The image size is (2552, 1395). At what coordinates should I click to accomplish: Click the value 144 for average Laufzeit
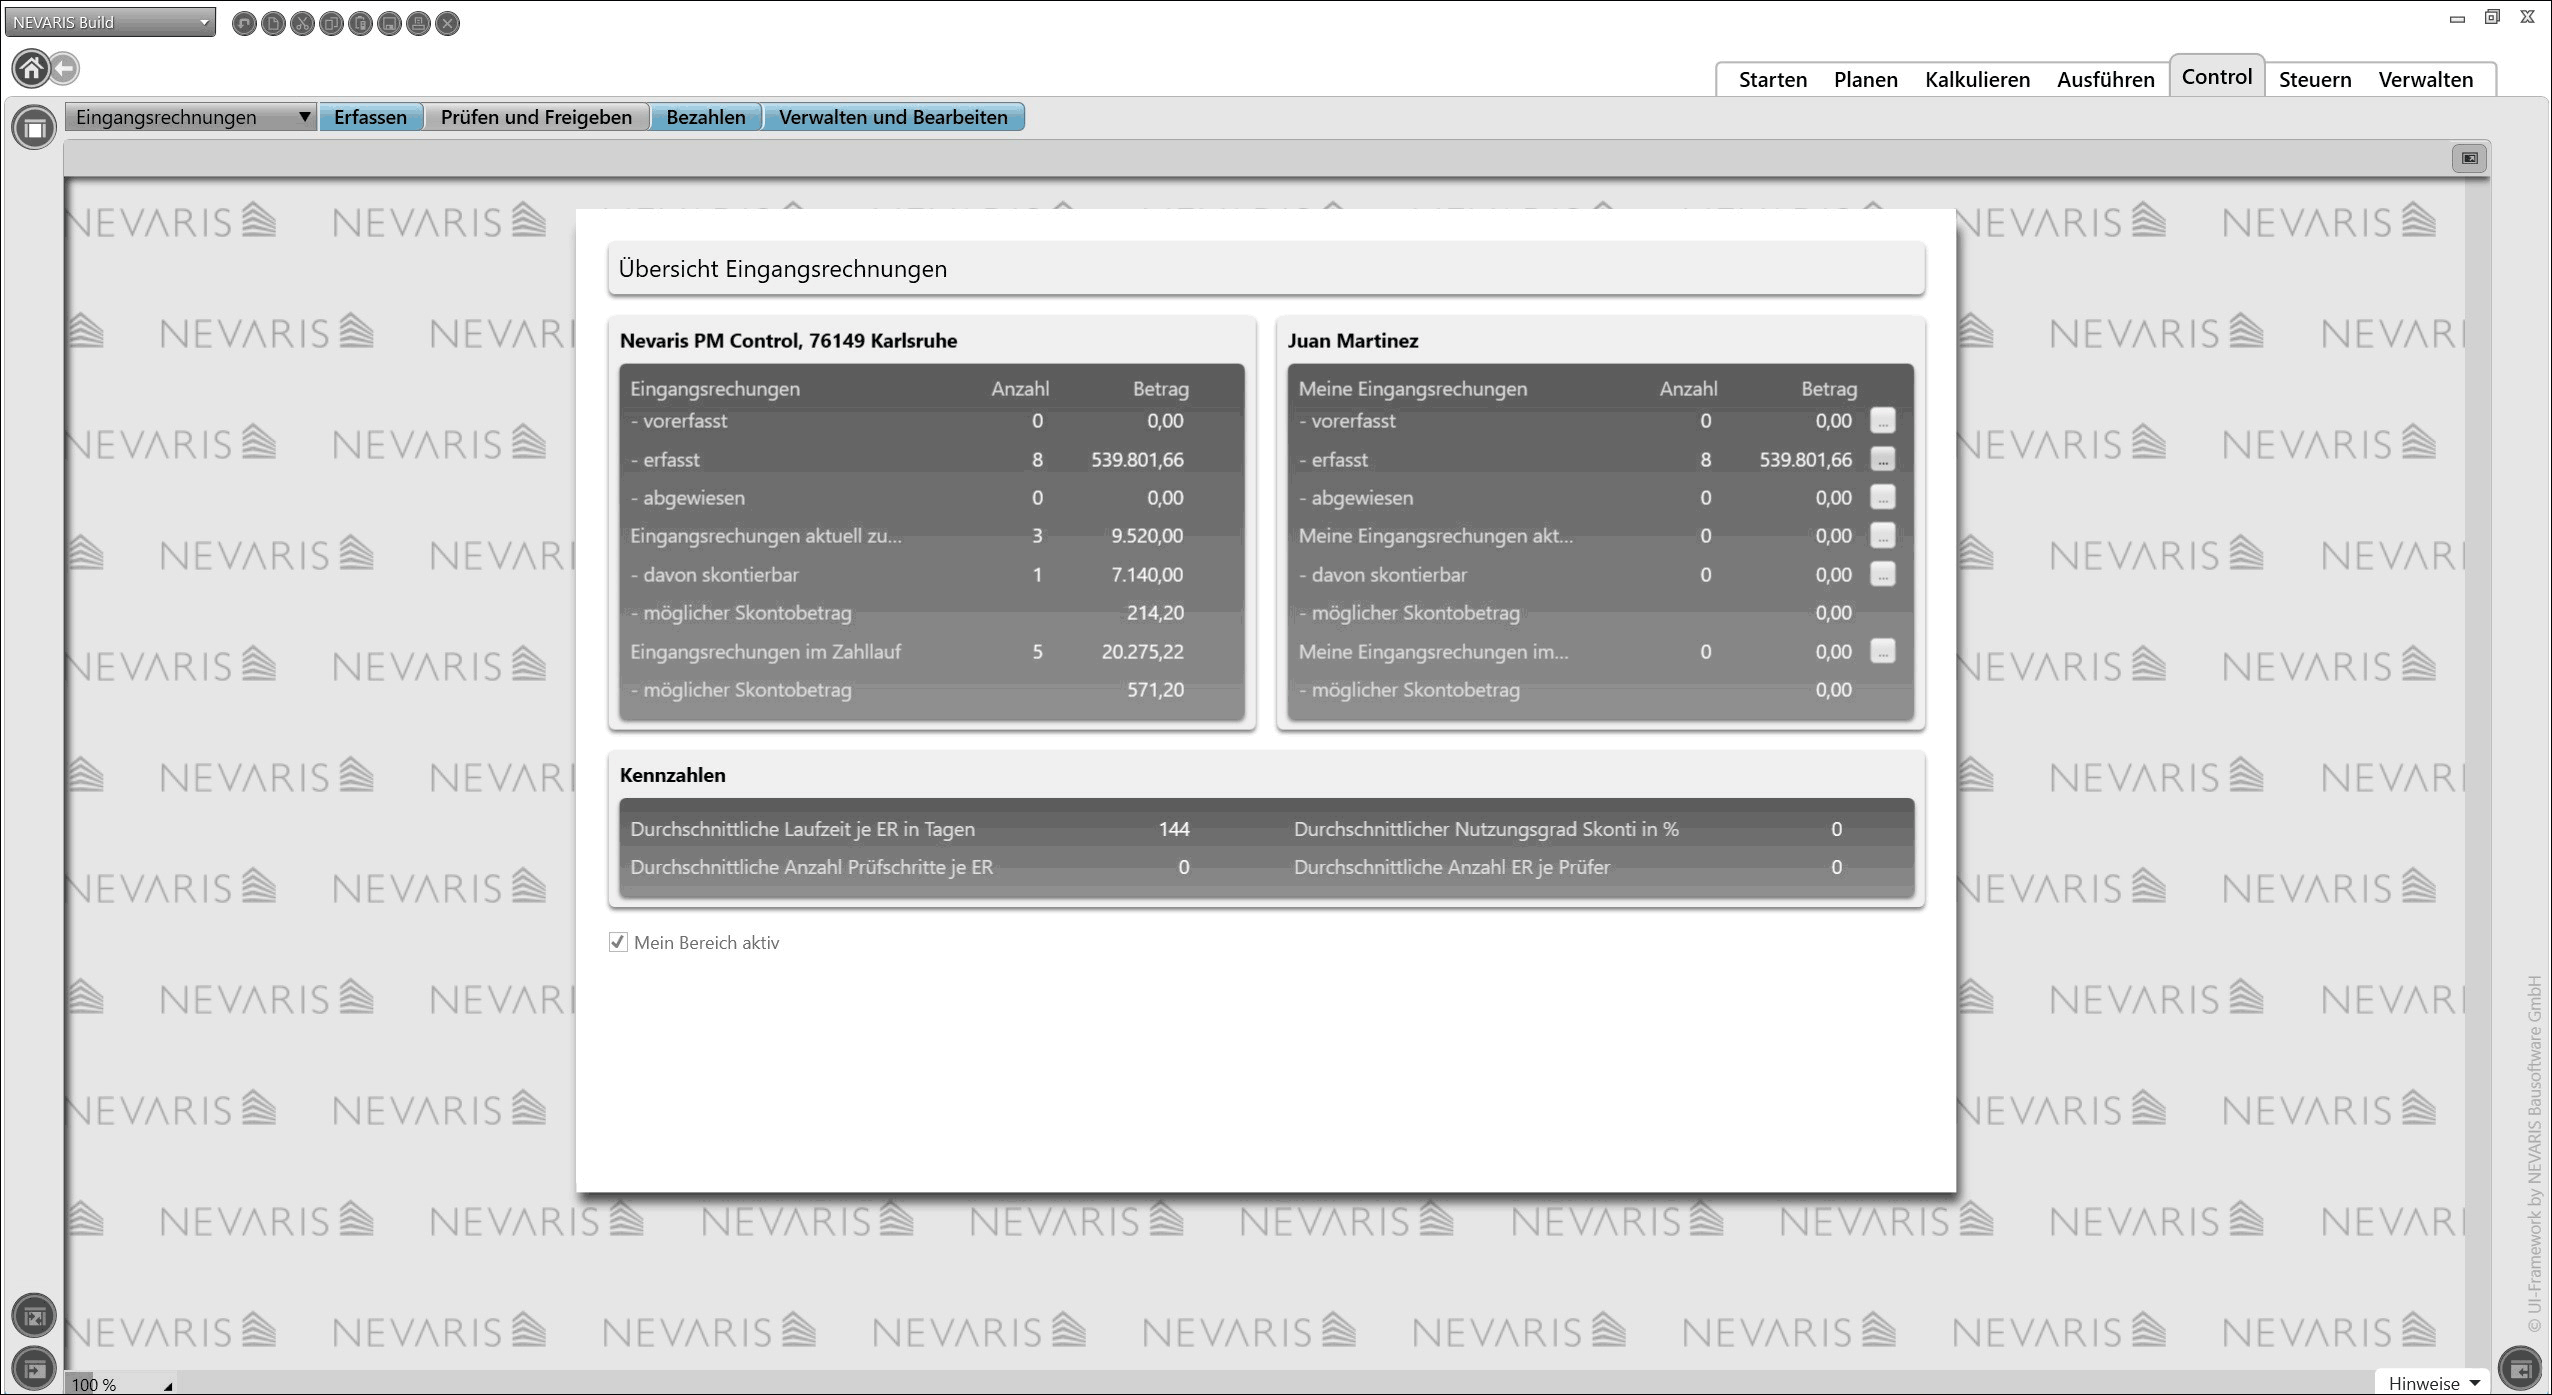[1173, 829]
